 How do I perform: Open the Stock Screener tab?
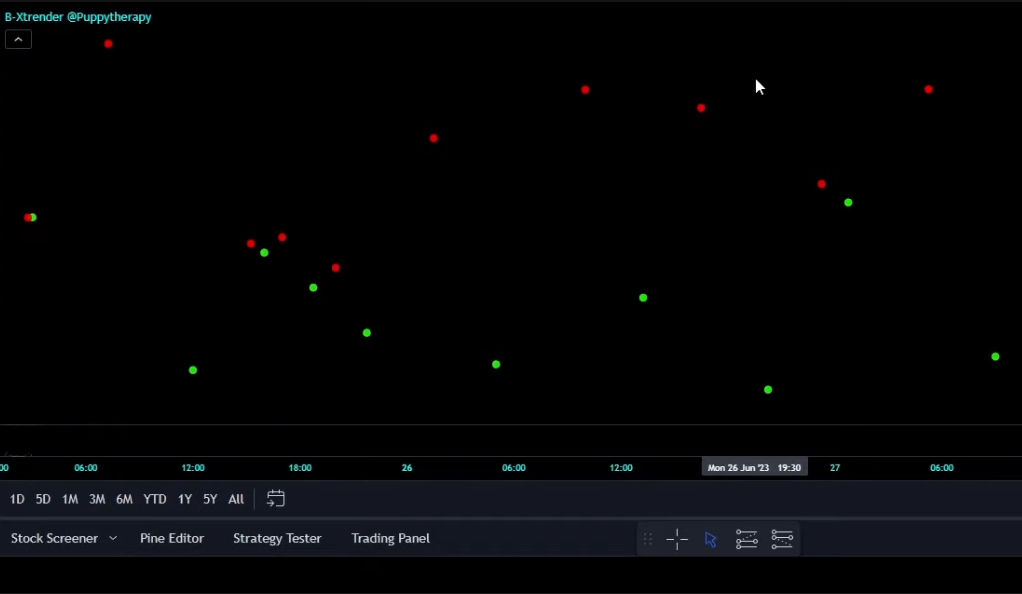54,539
